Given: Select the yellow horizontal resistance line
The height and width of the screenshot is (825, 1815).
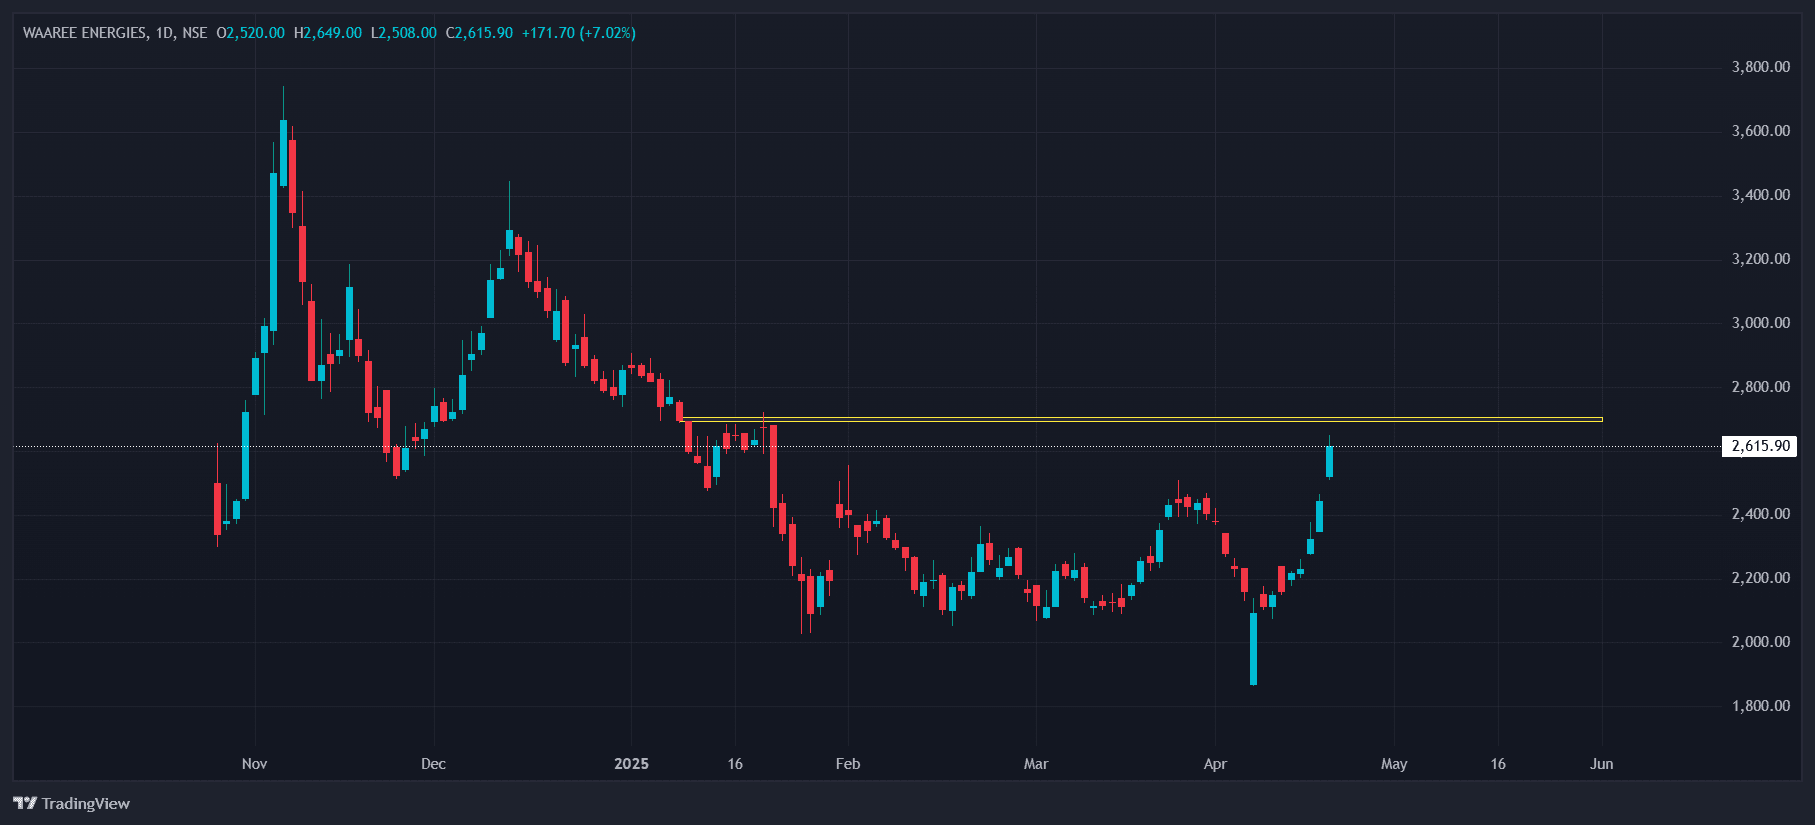Looking at the screenshot, I should 1142,419.
